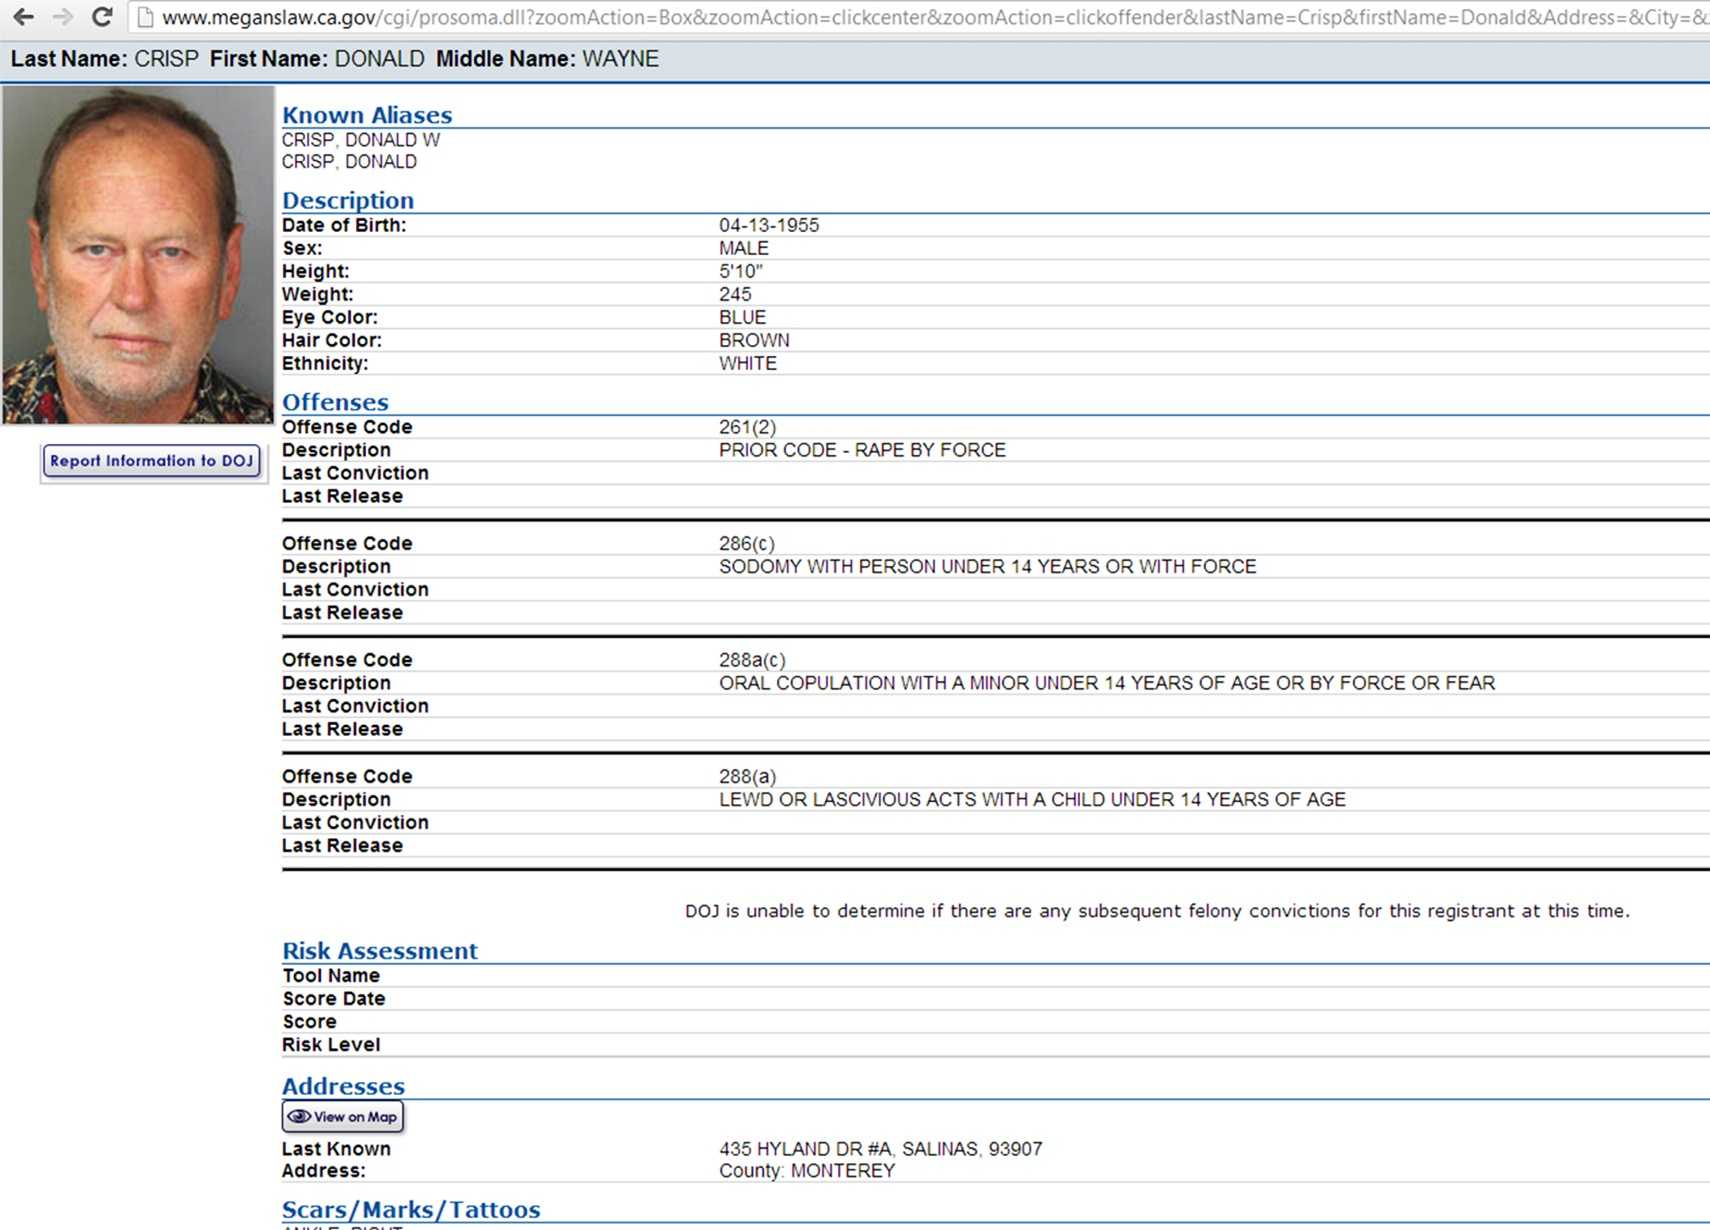Click the registrant photo thumbnail
Viewport: 1710px width, 1230px height.
coord(138,255)
